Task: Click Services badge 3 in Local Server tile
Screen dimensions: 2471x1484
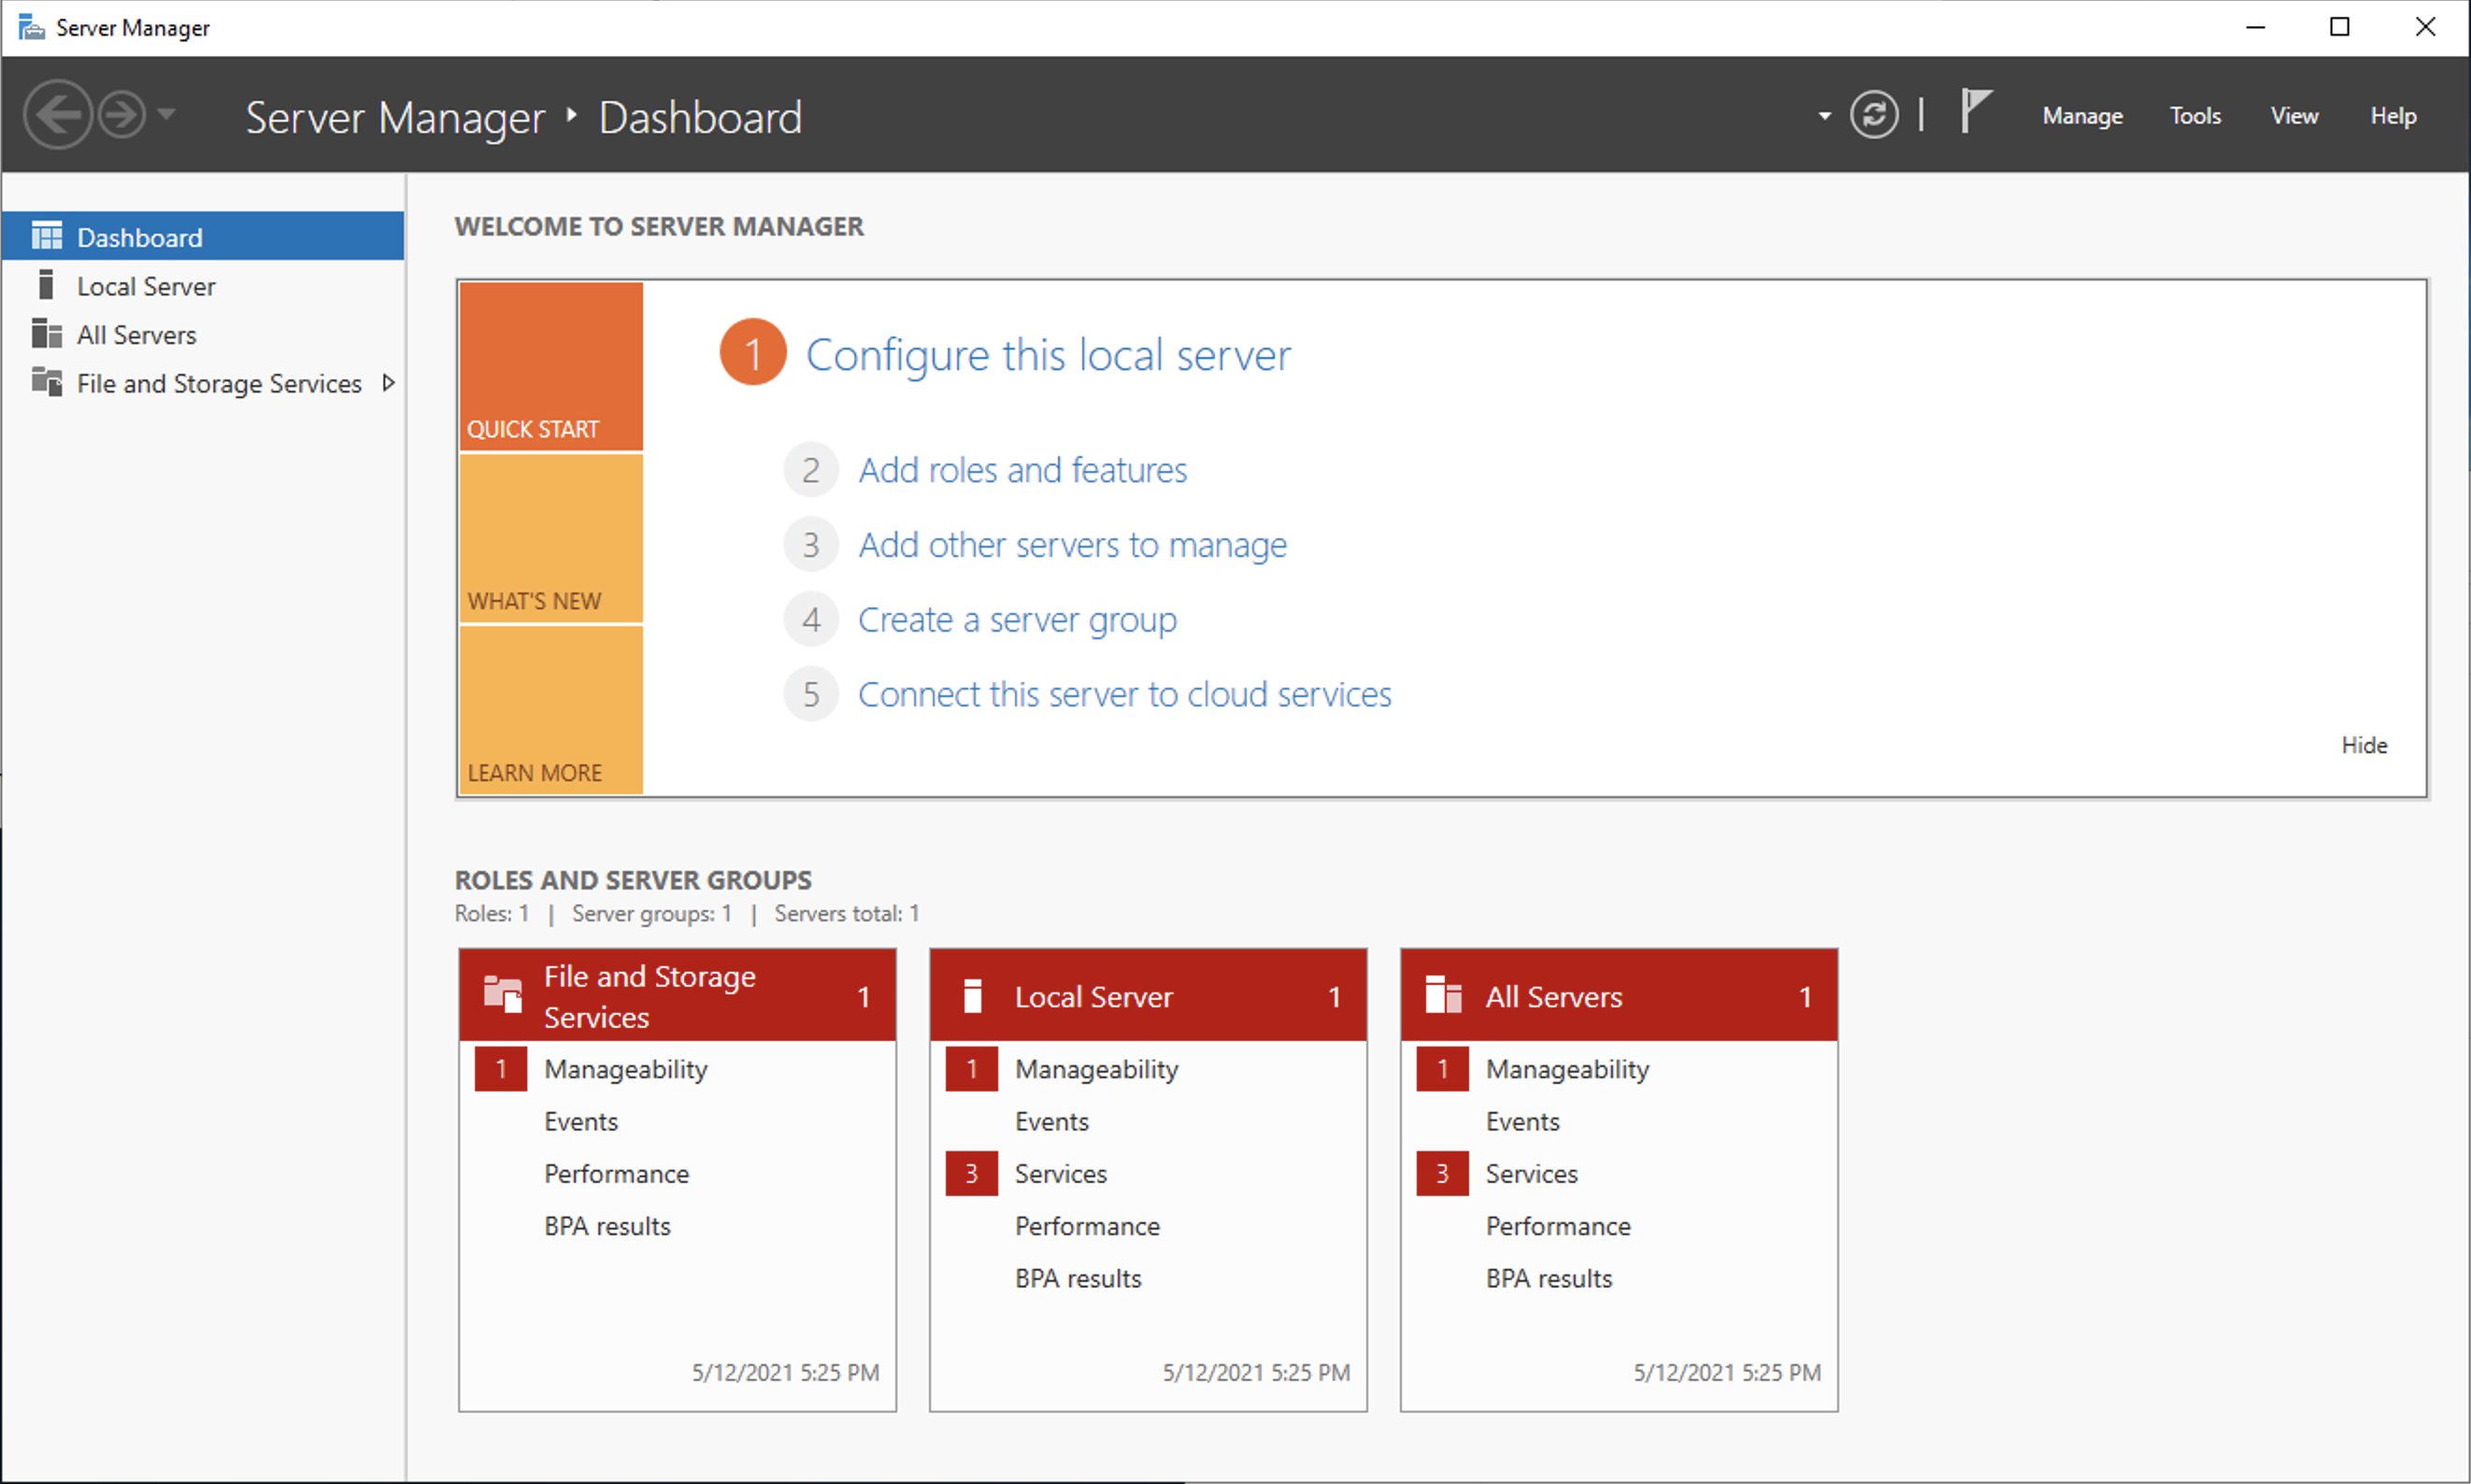Action: tap(971, 1173)
